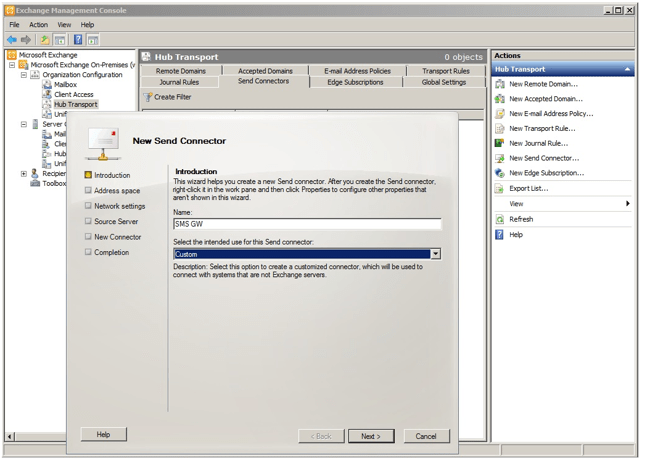
Task: Click the Forward arrow toolbar icon
Action: 26,40
